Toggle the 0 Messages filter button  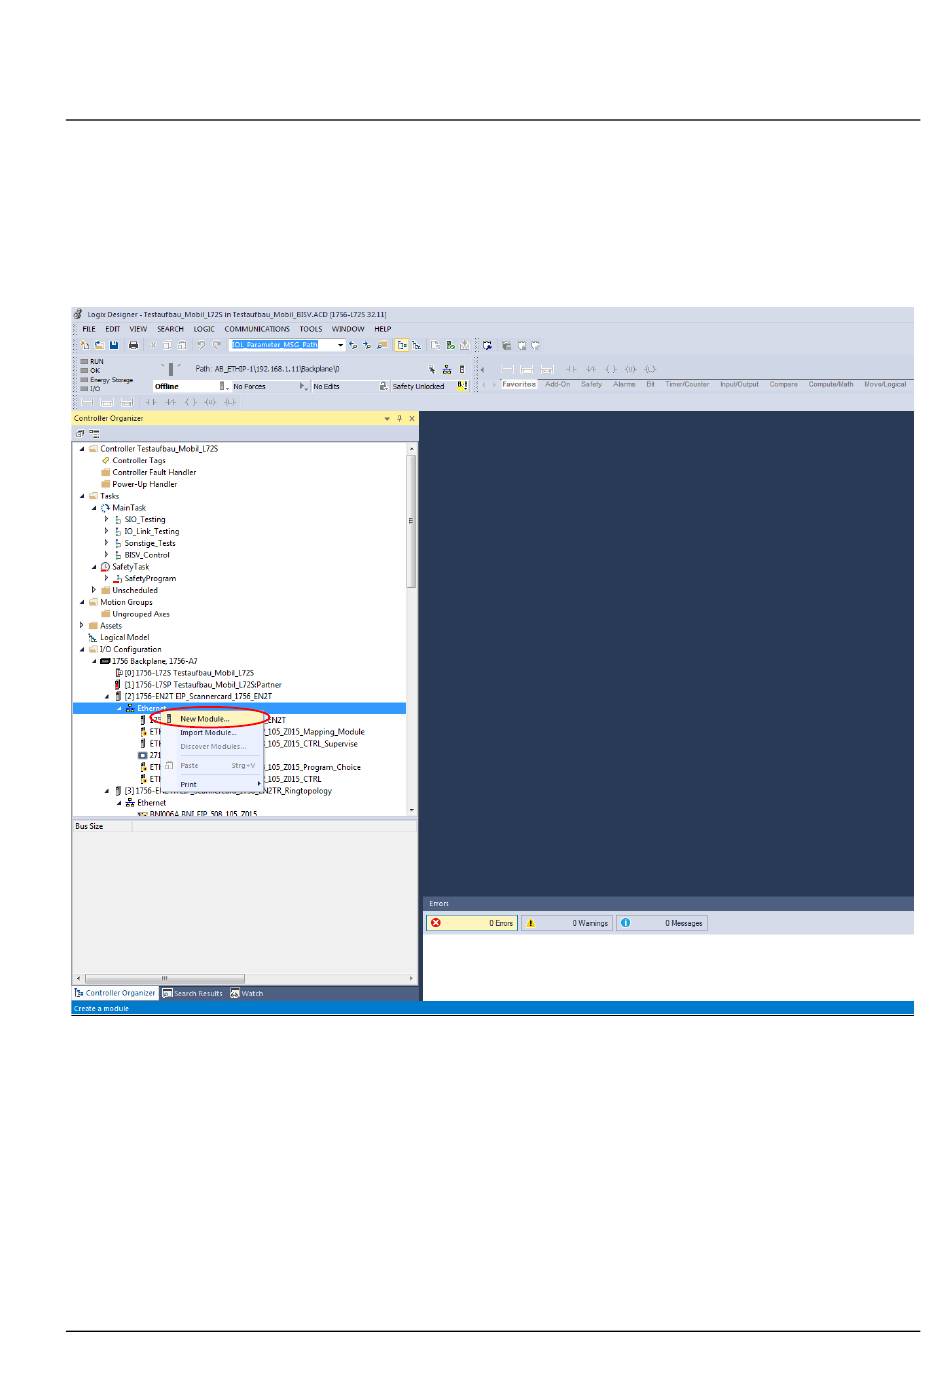click(x=661, y=923)
